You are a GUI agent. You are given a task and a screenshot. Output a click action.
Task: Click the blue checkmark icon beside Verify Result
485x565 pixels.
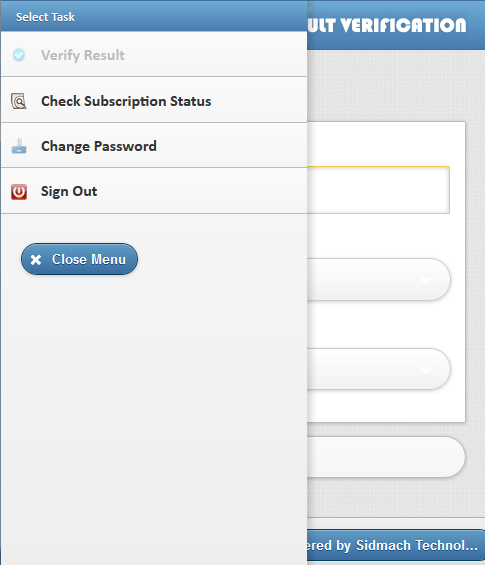pos(19,55)
